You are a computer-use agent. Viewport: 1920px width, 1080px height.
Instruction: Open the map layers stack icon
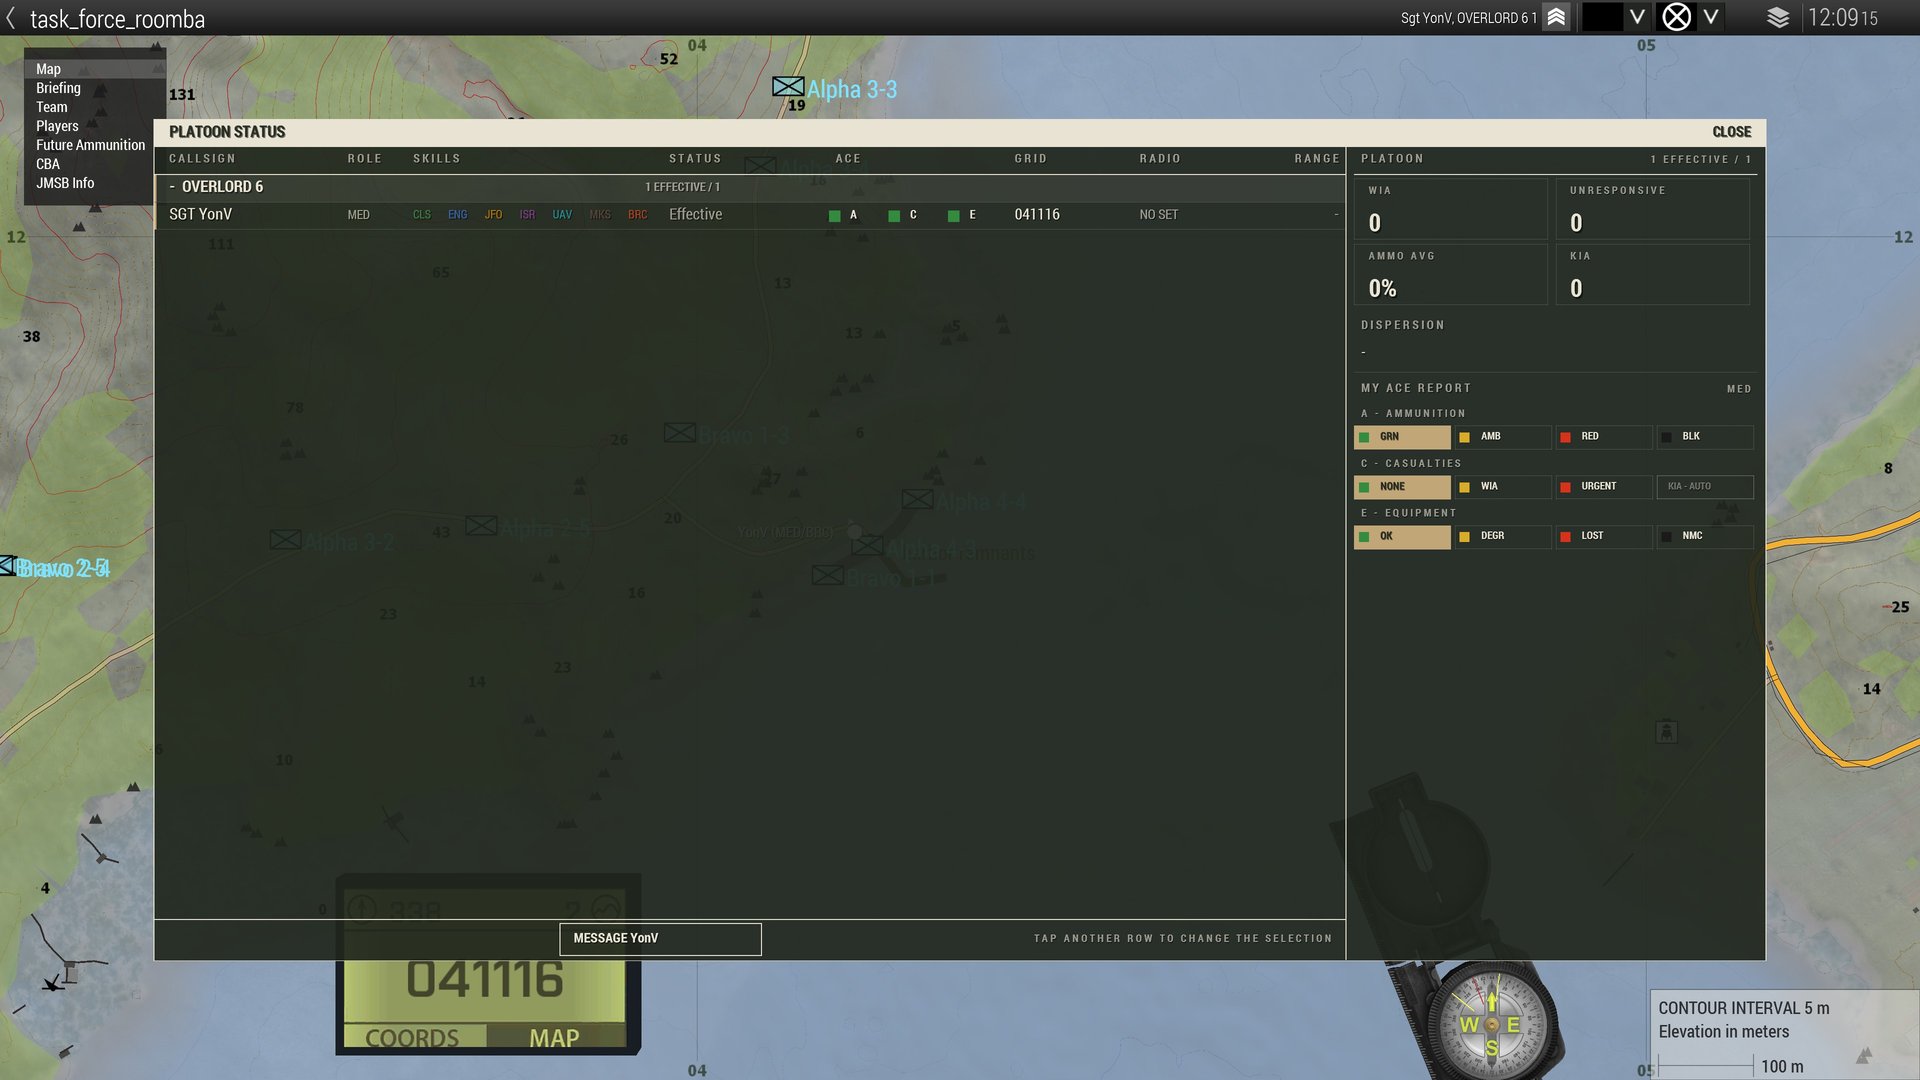(x=1778, y=17)
